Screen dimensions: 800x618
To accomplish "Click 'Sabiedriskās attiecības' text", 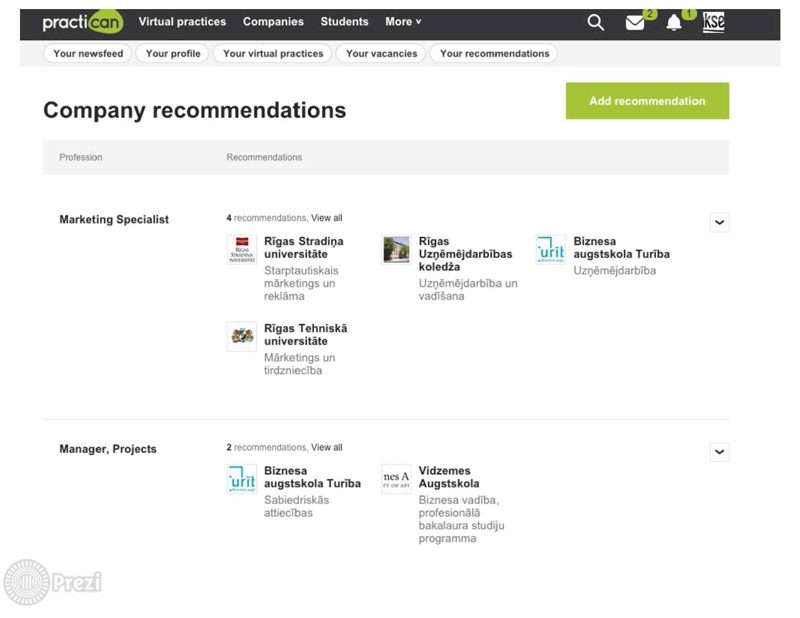I will coord(296,506).
